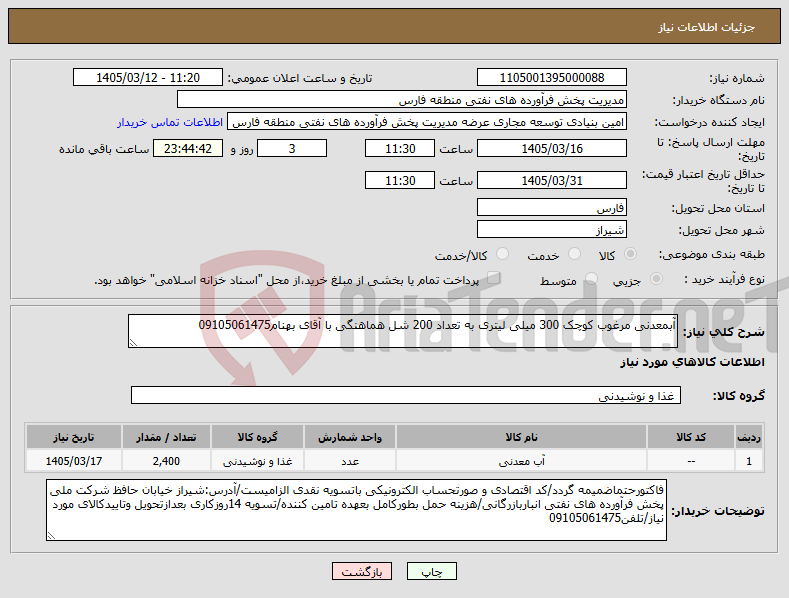Image resolution: width=789 pixels, height=598 pixels.
Task: Open the اطلاعات تماس خریدار link
Action: (170, 122)
